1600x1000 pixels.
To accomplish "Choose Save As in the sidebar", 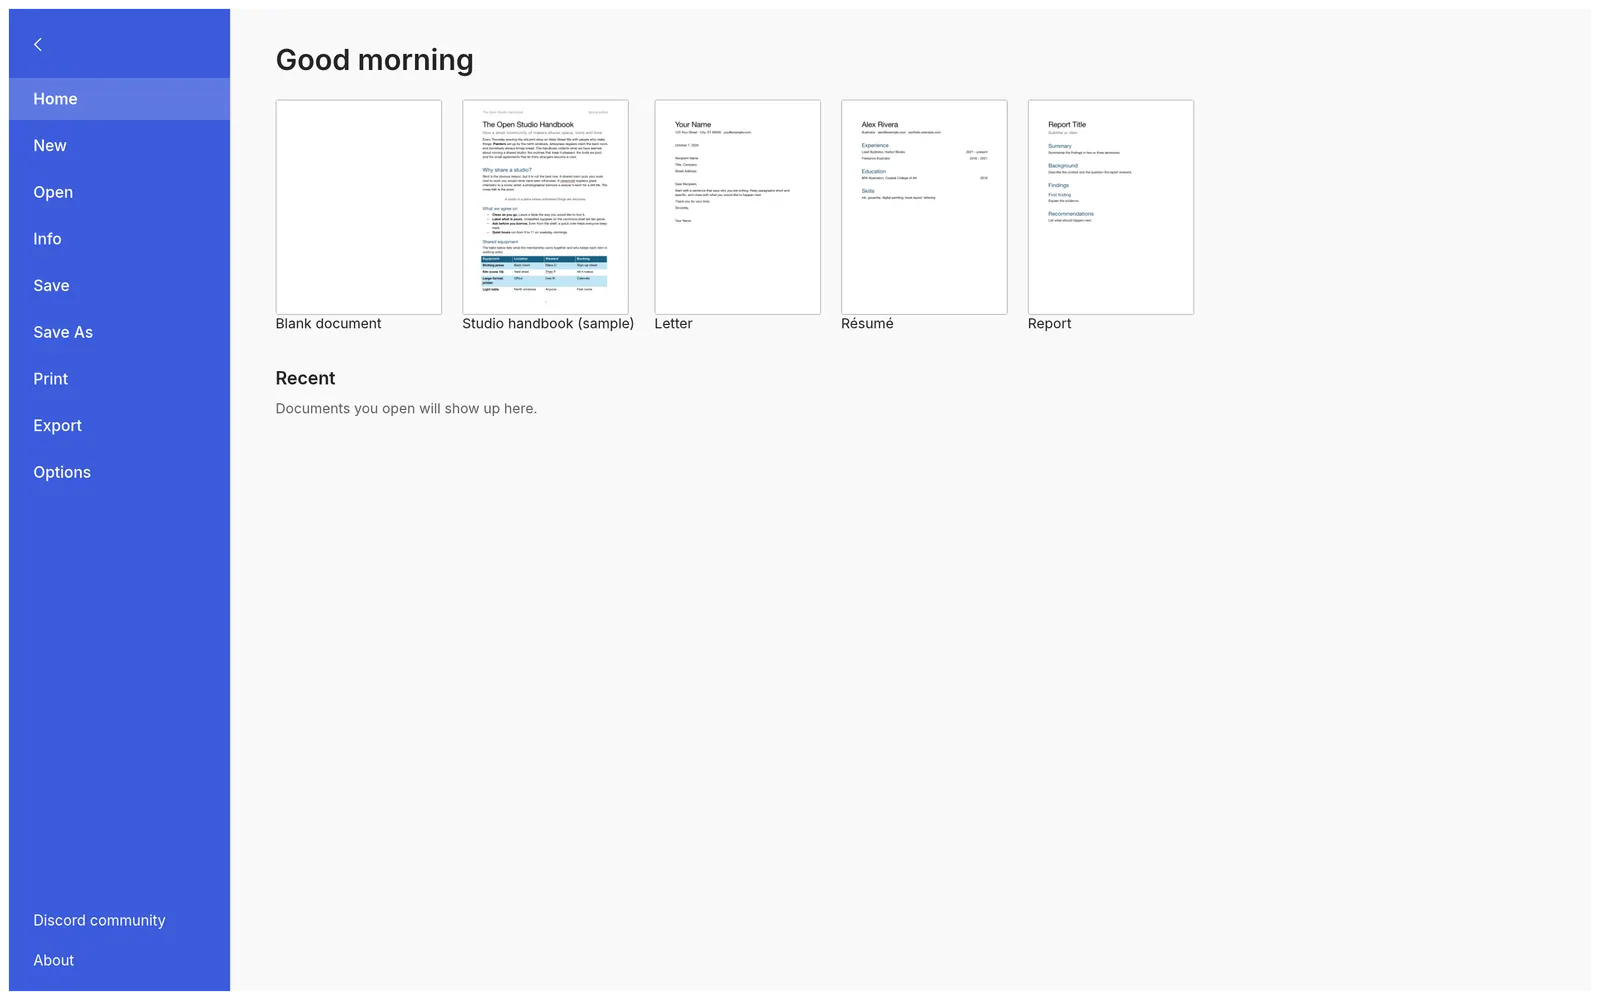I will click(x=119, y=332).
